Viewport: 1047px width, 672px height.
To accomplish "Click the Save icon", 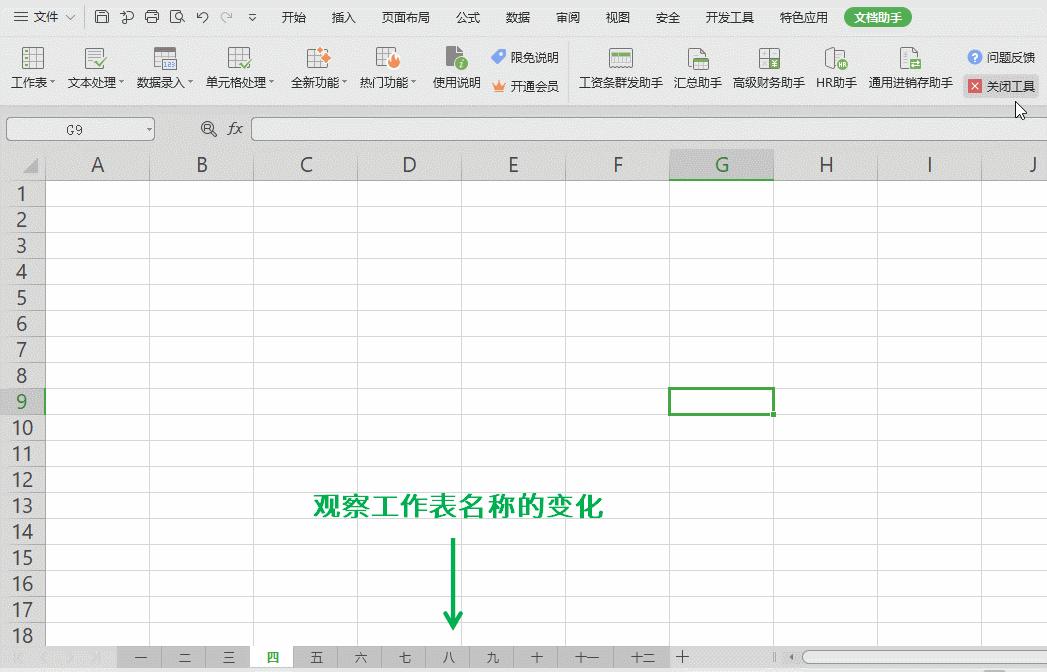I will (x=101, y=17).
